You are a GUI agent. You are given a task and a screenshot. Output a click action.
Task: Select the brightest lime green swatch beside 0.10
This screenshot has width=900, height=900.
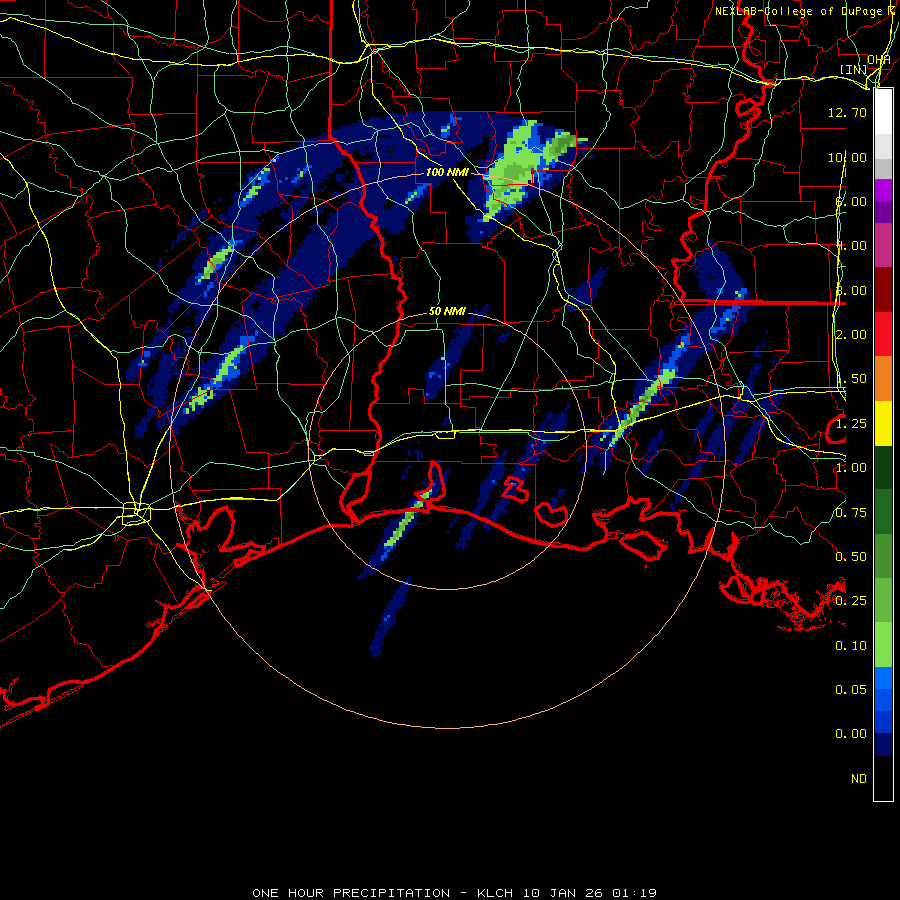[883, 645]
